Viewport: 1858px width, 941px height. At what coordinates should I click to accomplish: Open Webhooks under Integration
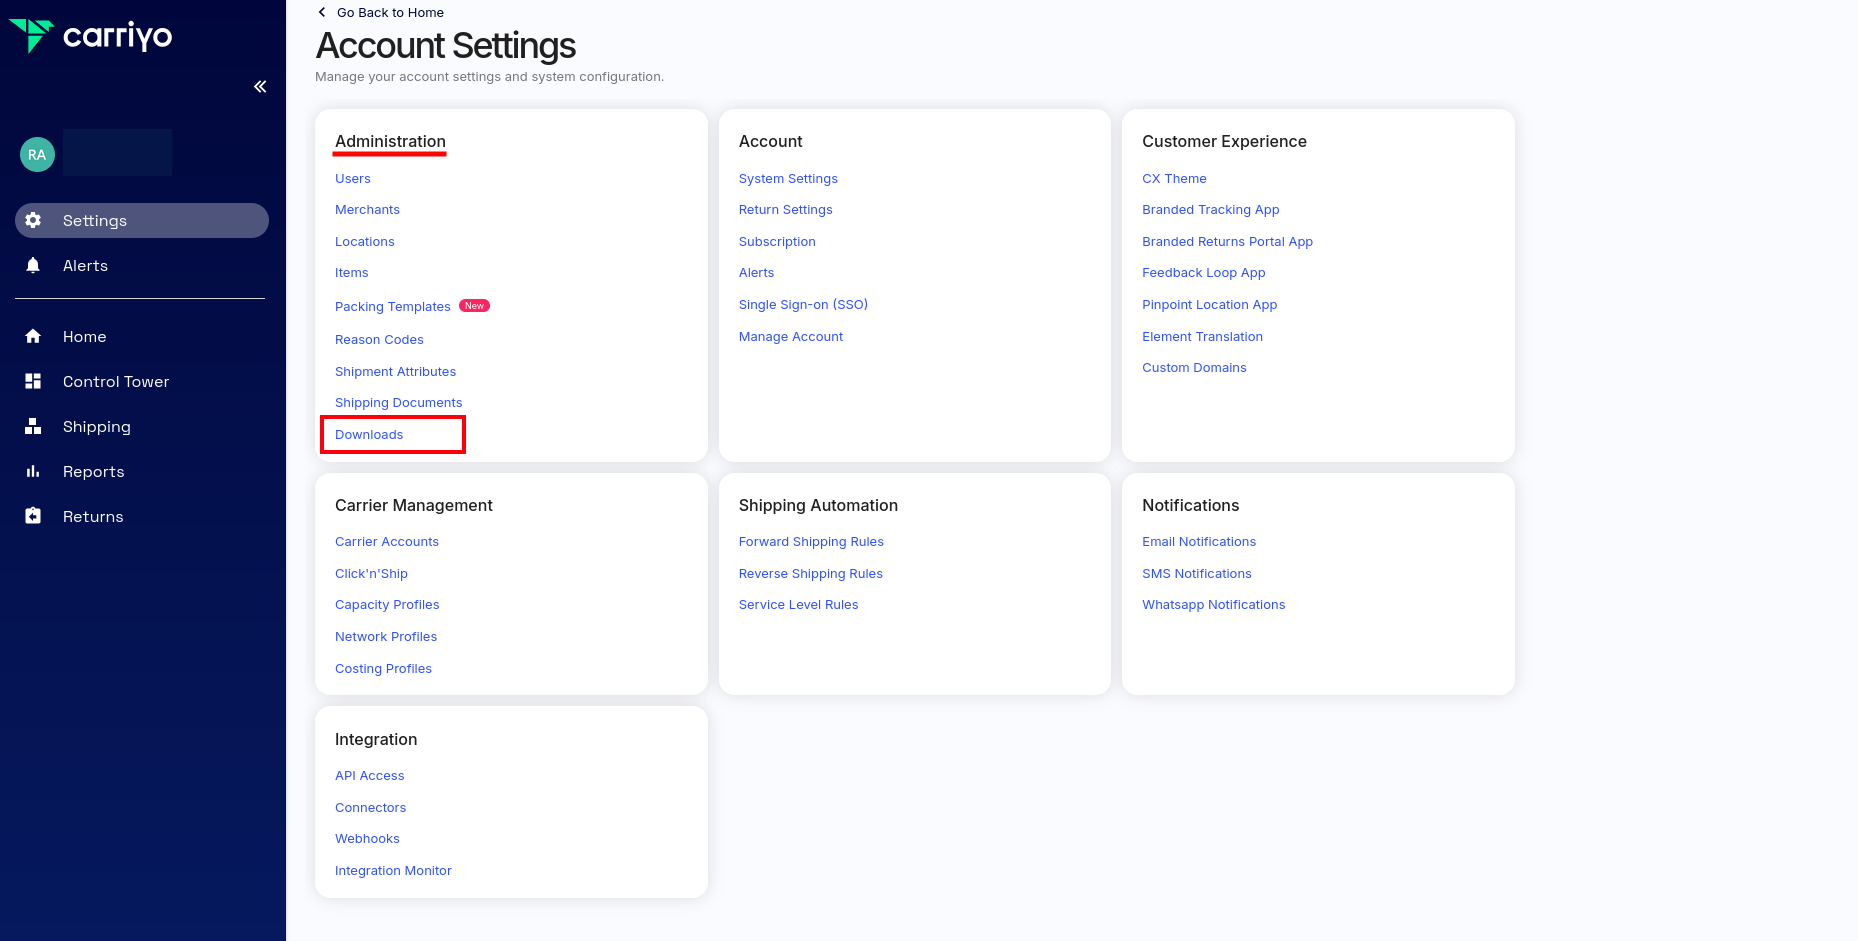point(367,838)
